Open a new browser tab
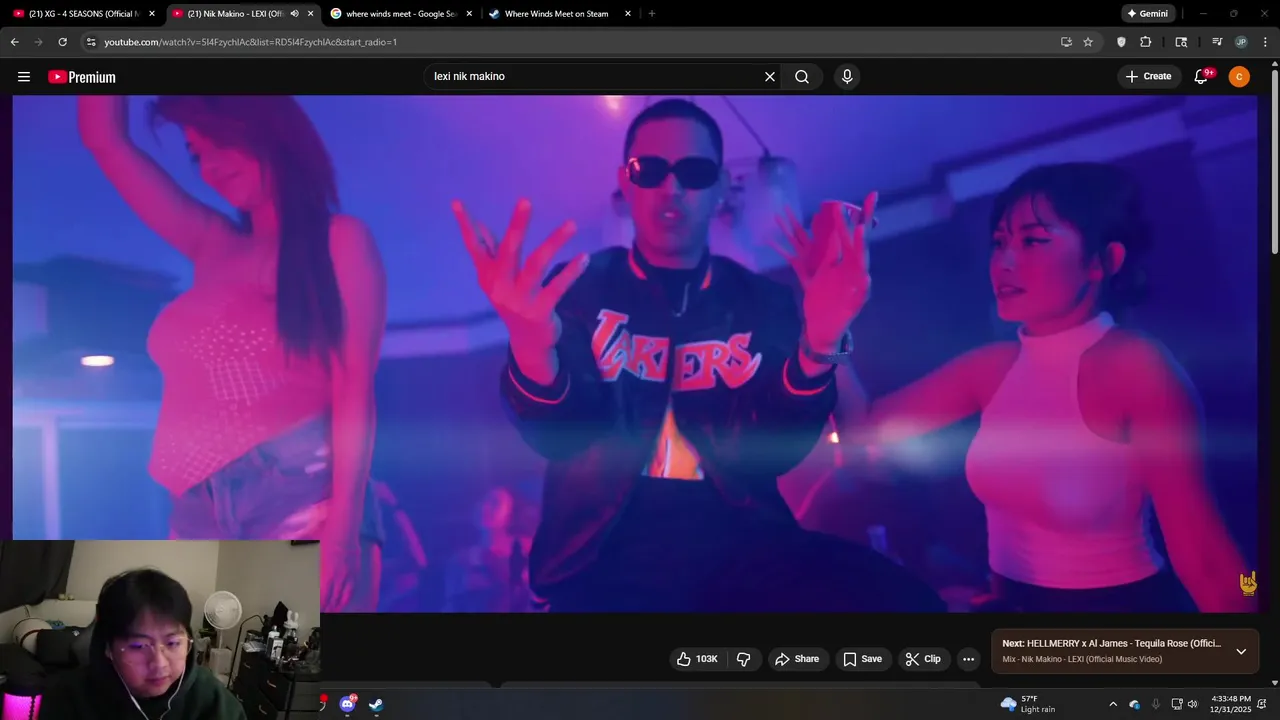The width and height of the screenshot is (1280, 720). [652, 14]
